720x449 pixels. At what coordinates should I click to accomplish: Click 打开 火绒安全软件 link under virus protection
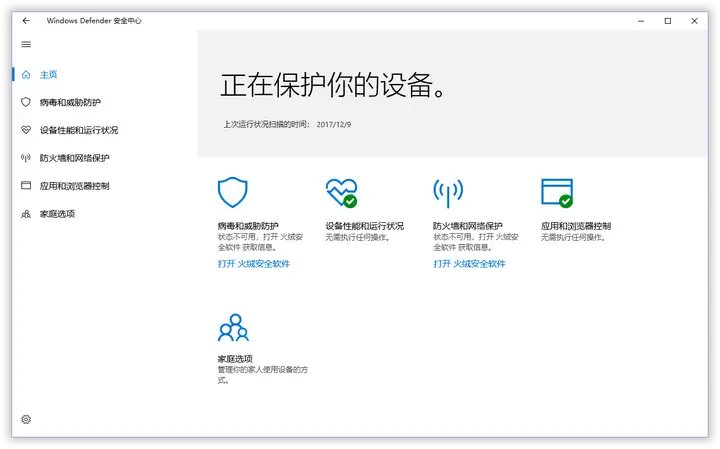(254, 264)
